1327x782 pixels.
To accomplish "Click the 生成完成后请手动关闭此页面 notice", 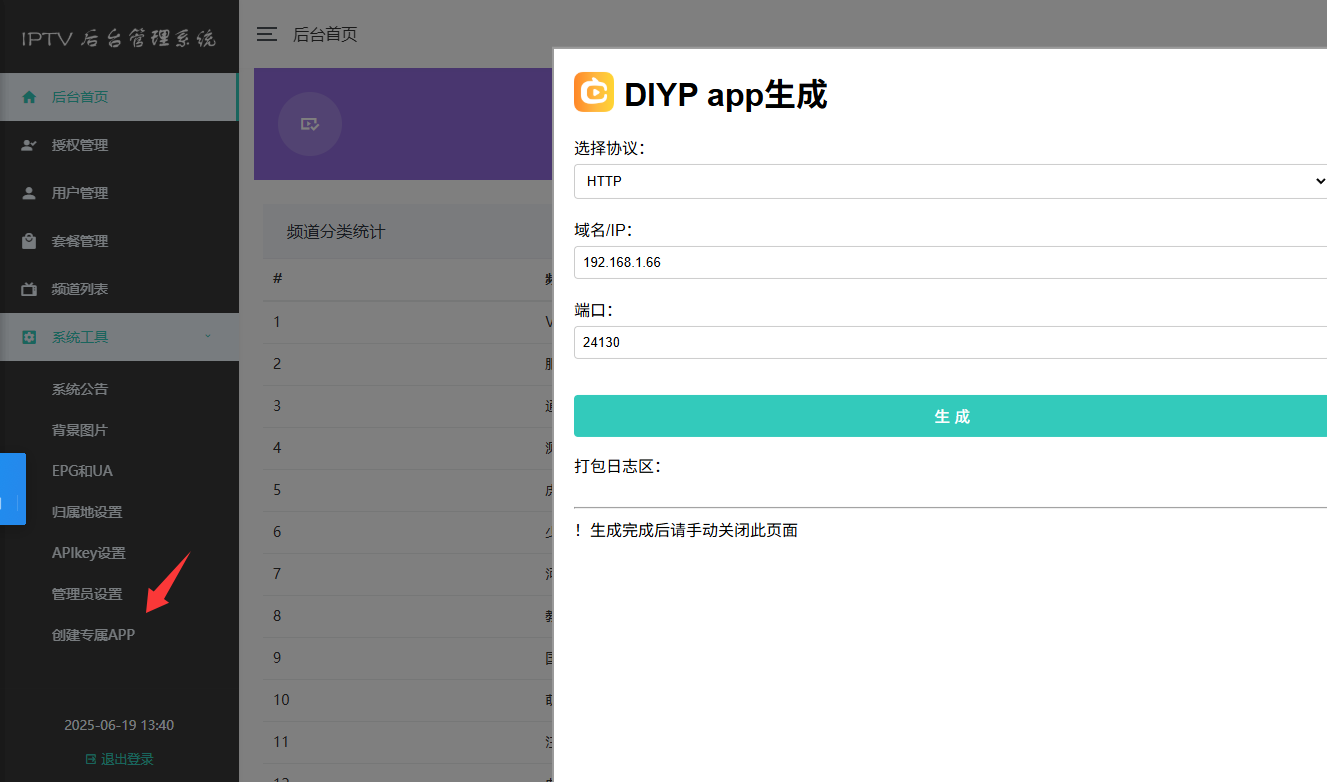I will [694, 530].
